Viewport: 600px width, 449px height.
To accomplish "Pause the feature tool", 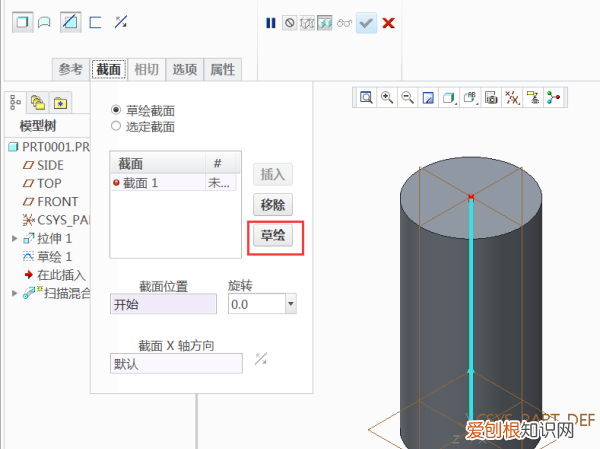I will [271, 23].
